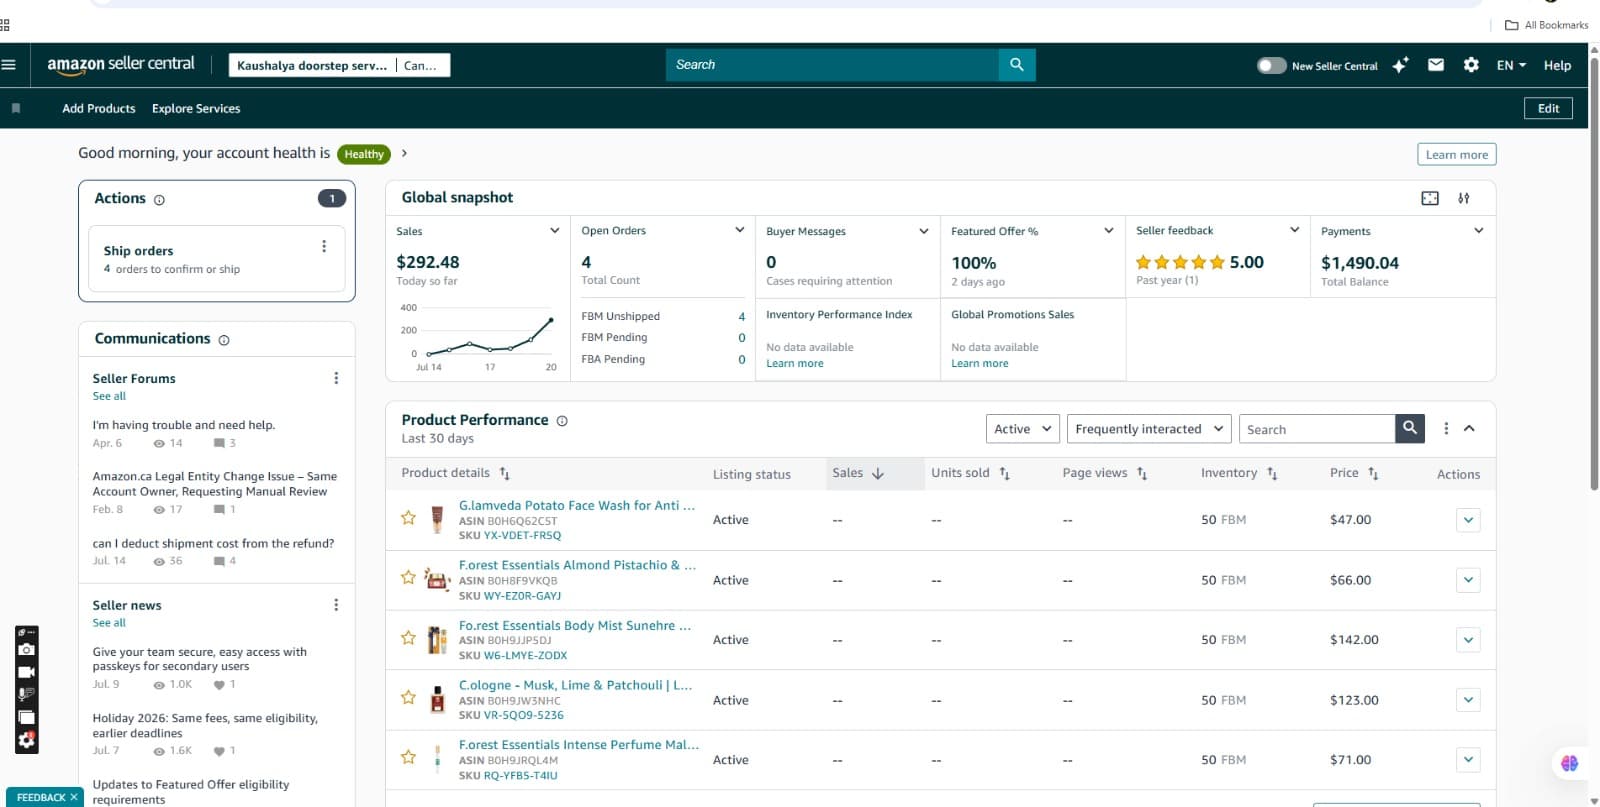Click the header Search input field
The image size is (1600, 807).
click(832, 65)
